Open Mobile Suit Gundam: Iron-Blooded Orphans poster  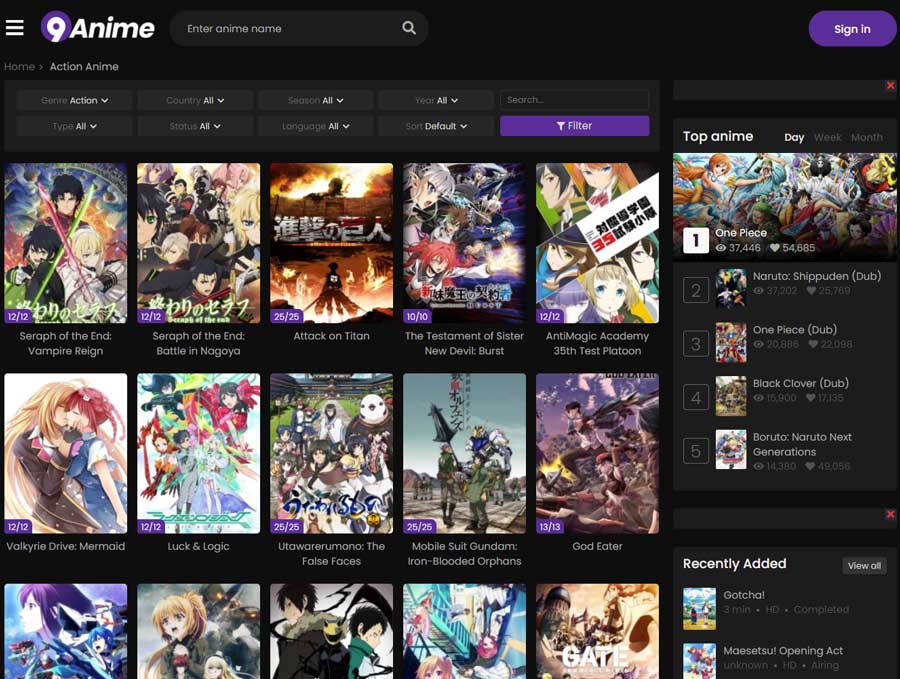(464, 453)
